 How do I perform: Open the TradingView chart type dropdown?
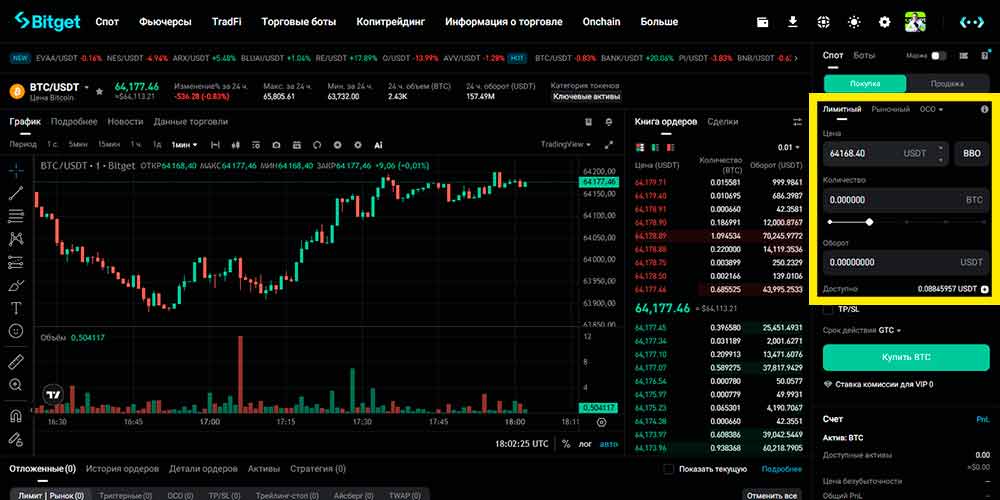(566, 145)
